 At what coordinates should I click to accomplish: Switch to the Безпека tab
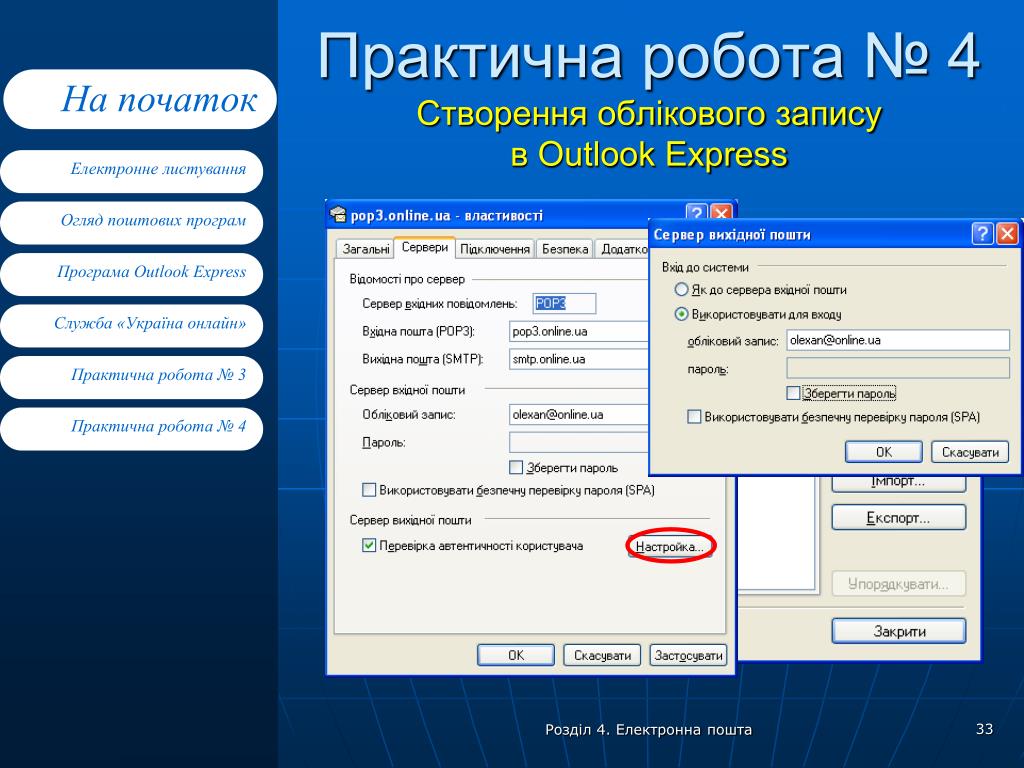565,249
